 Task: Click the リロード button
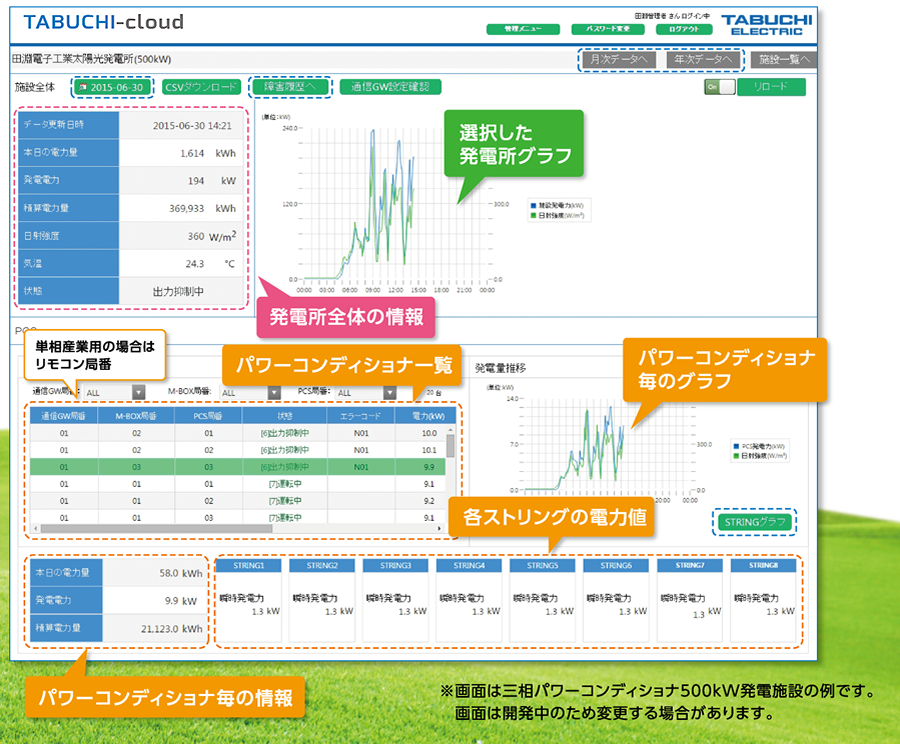(770, 87)
